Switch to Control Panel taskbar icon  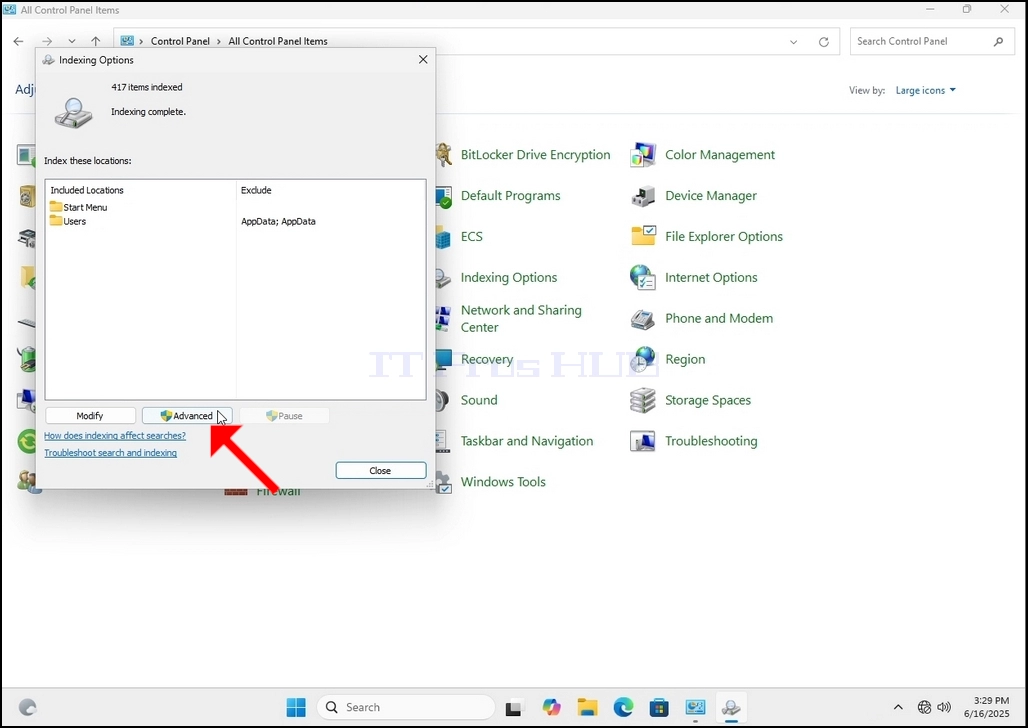point(695,707)
